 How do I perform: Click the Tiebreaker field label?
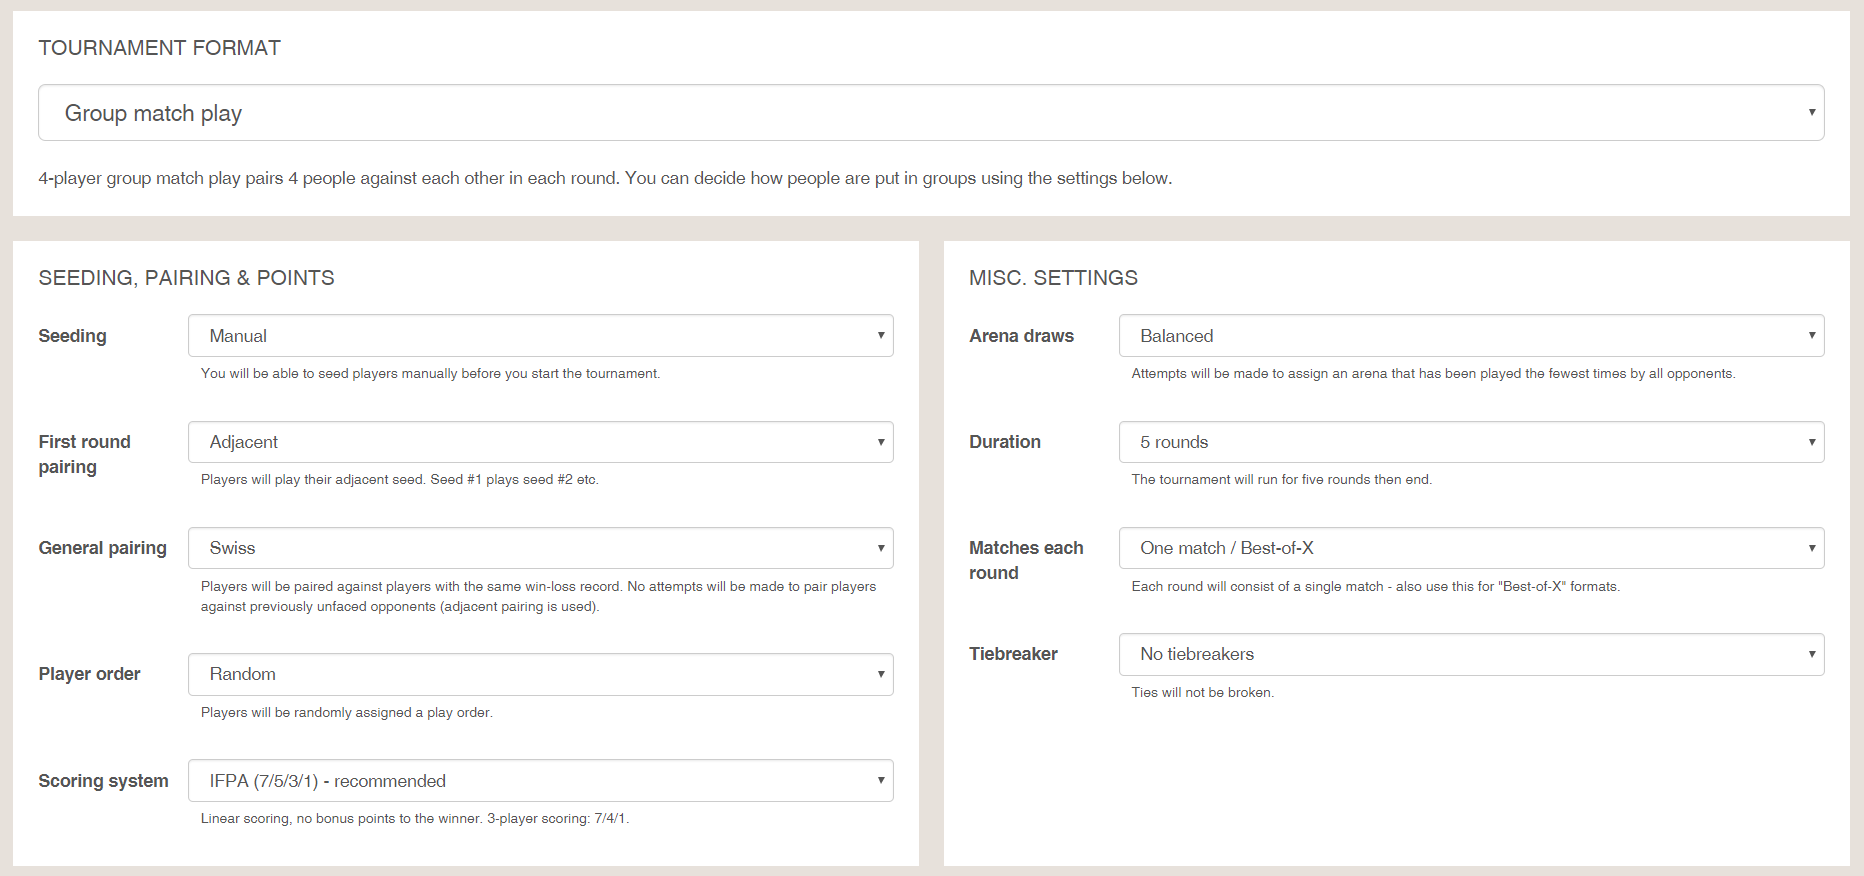click(1013, 654)
